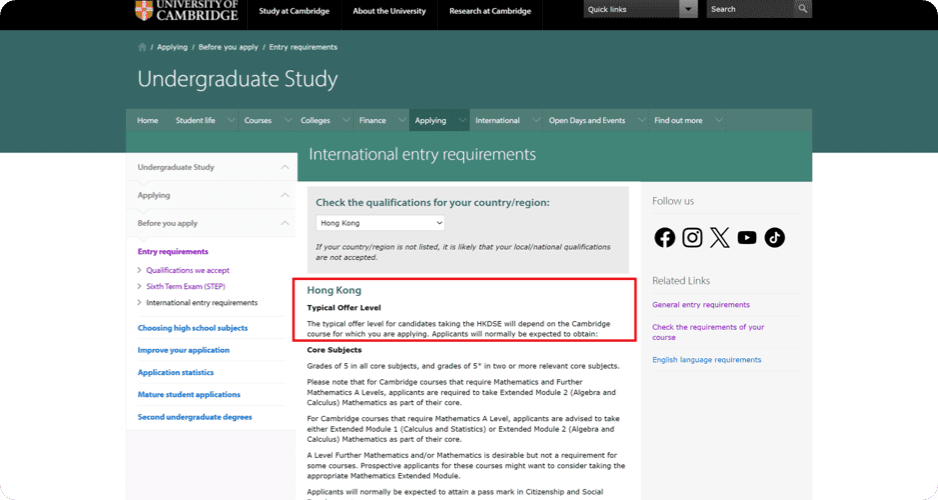Expand the Courses menu chevron
The image size is (938, 500).
[x=288, y=120]
